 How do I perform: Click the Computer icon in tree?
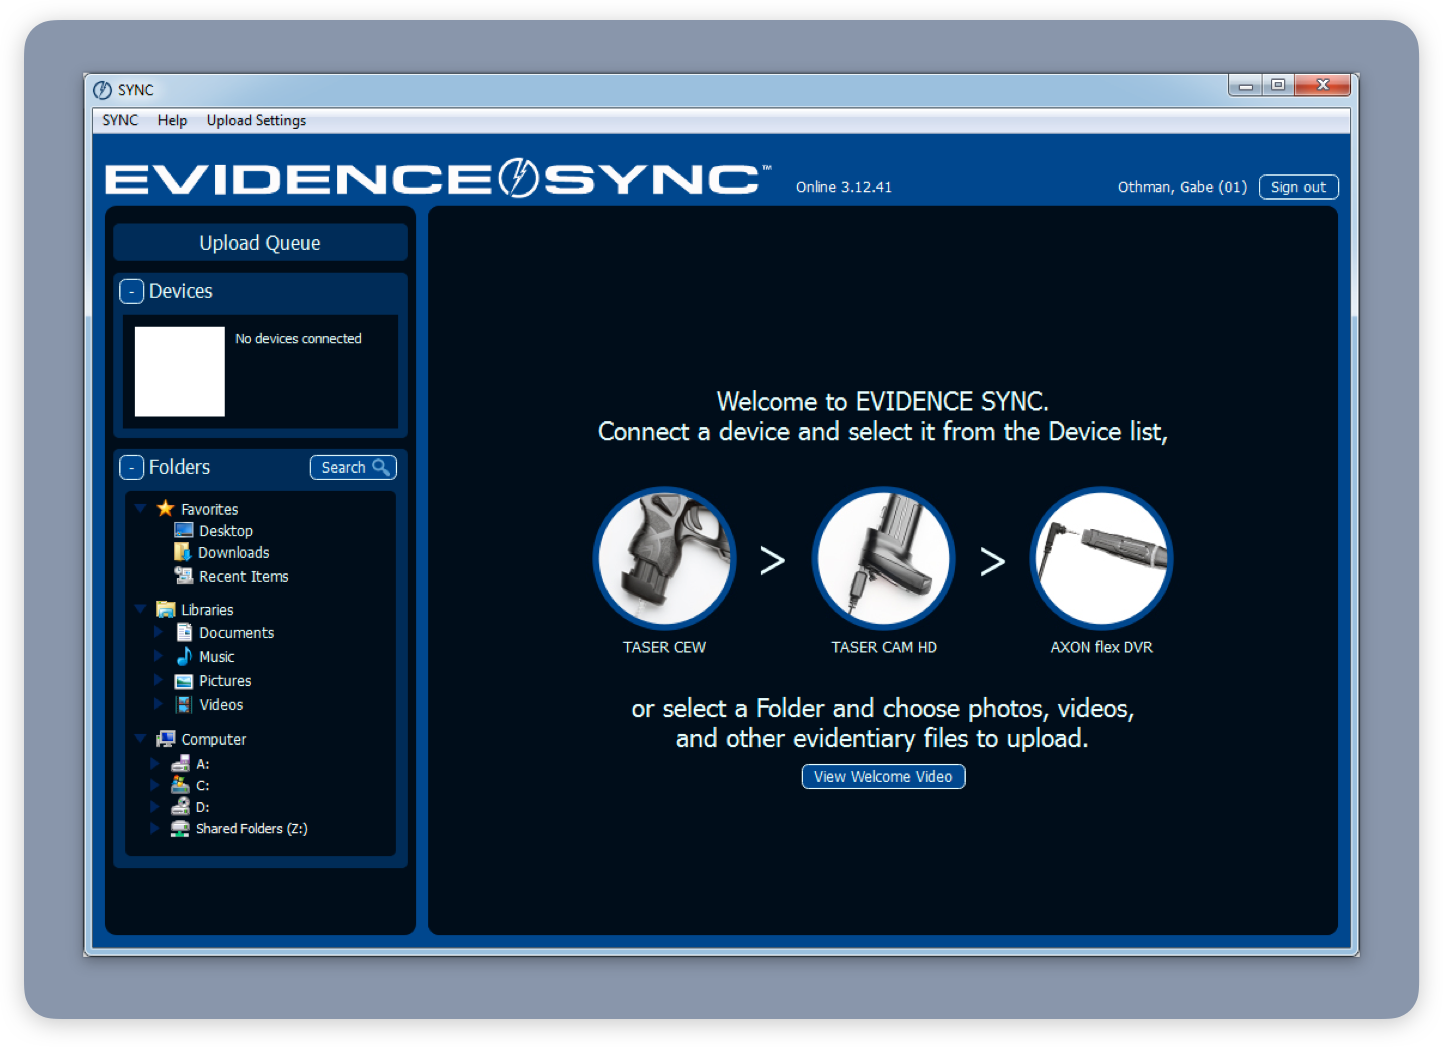[166, 739]
